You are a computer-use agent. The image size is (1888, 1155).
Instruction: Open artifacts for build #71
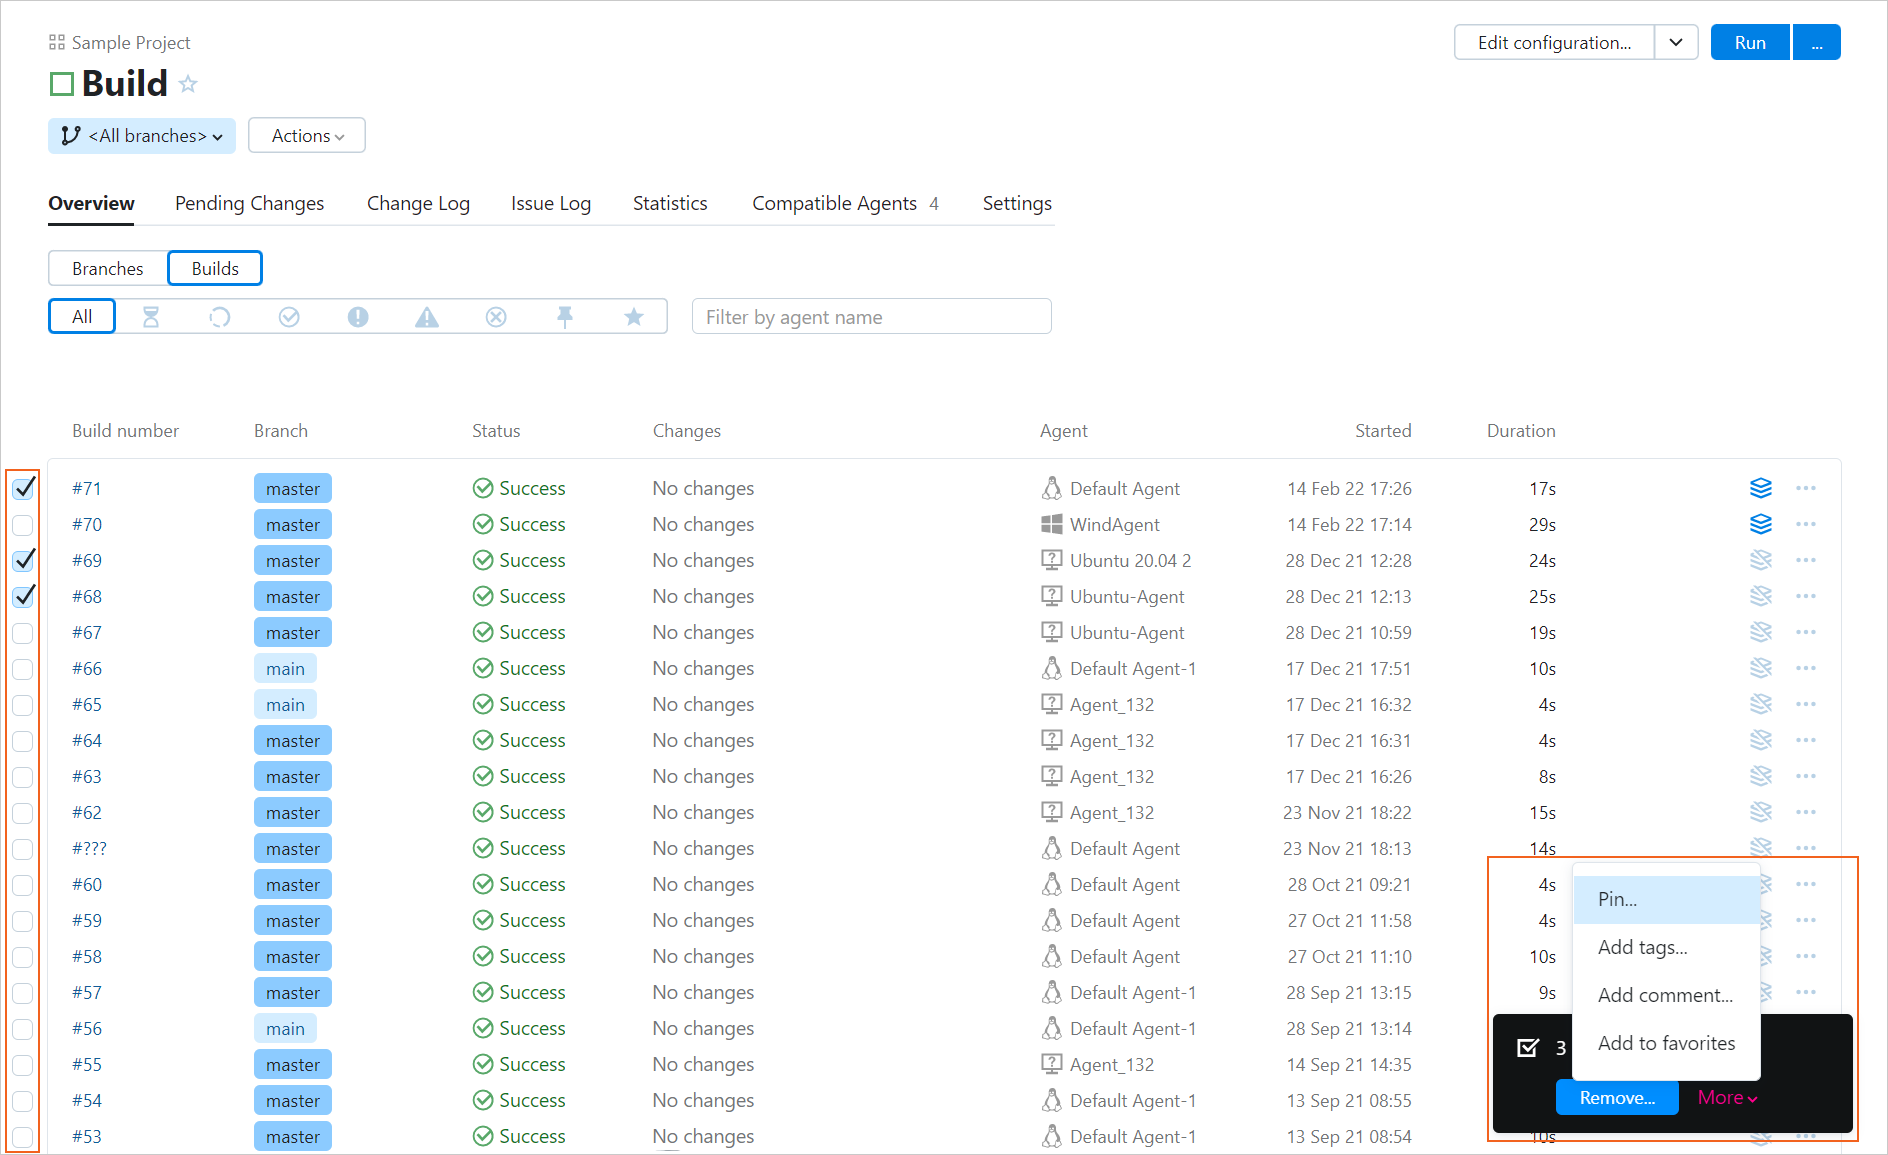click(x=1761, y=488)
